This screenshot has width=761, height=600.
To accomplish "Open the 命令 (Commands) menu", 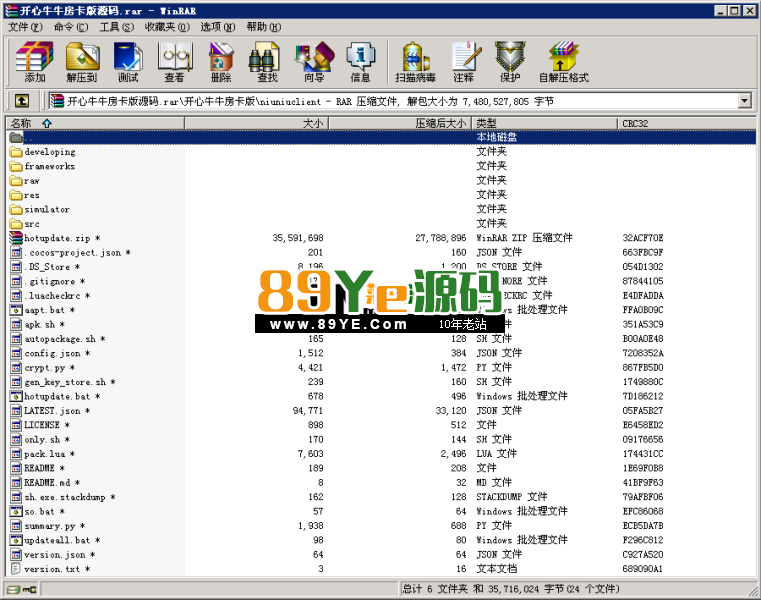I will coord(71,27).
